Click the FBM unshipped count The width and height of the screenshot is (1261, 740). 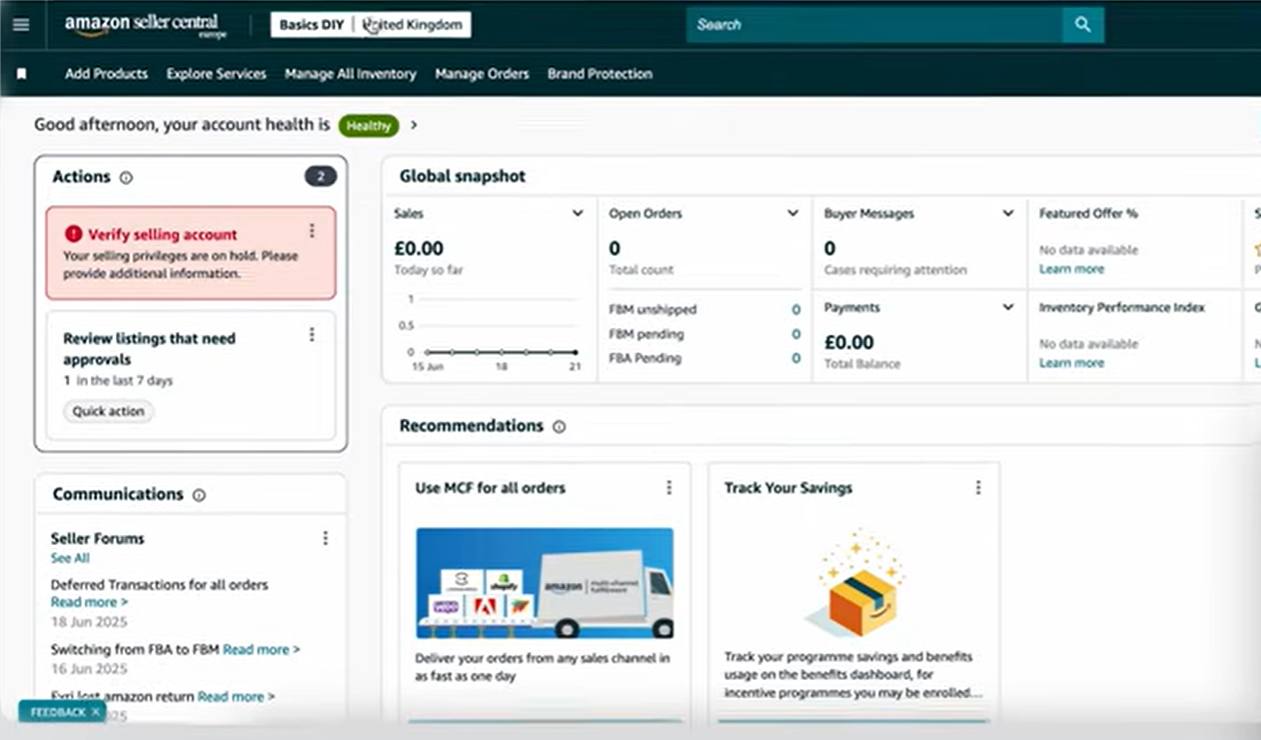[x=796, y=310]
